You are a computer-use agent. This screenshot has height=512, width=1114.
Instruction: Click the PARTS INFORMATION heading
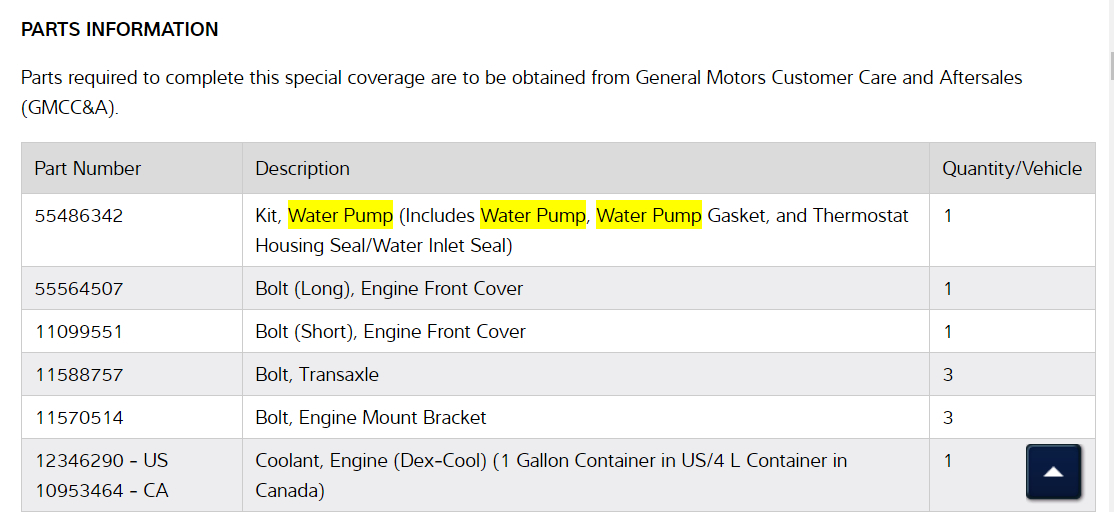click(x=120, y=29)
